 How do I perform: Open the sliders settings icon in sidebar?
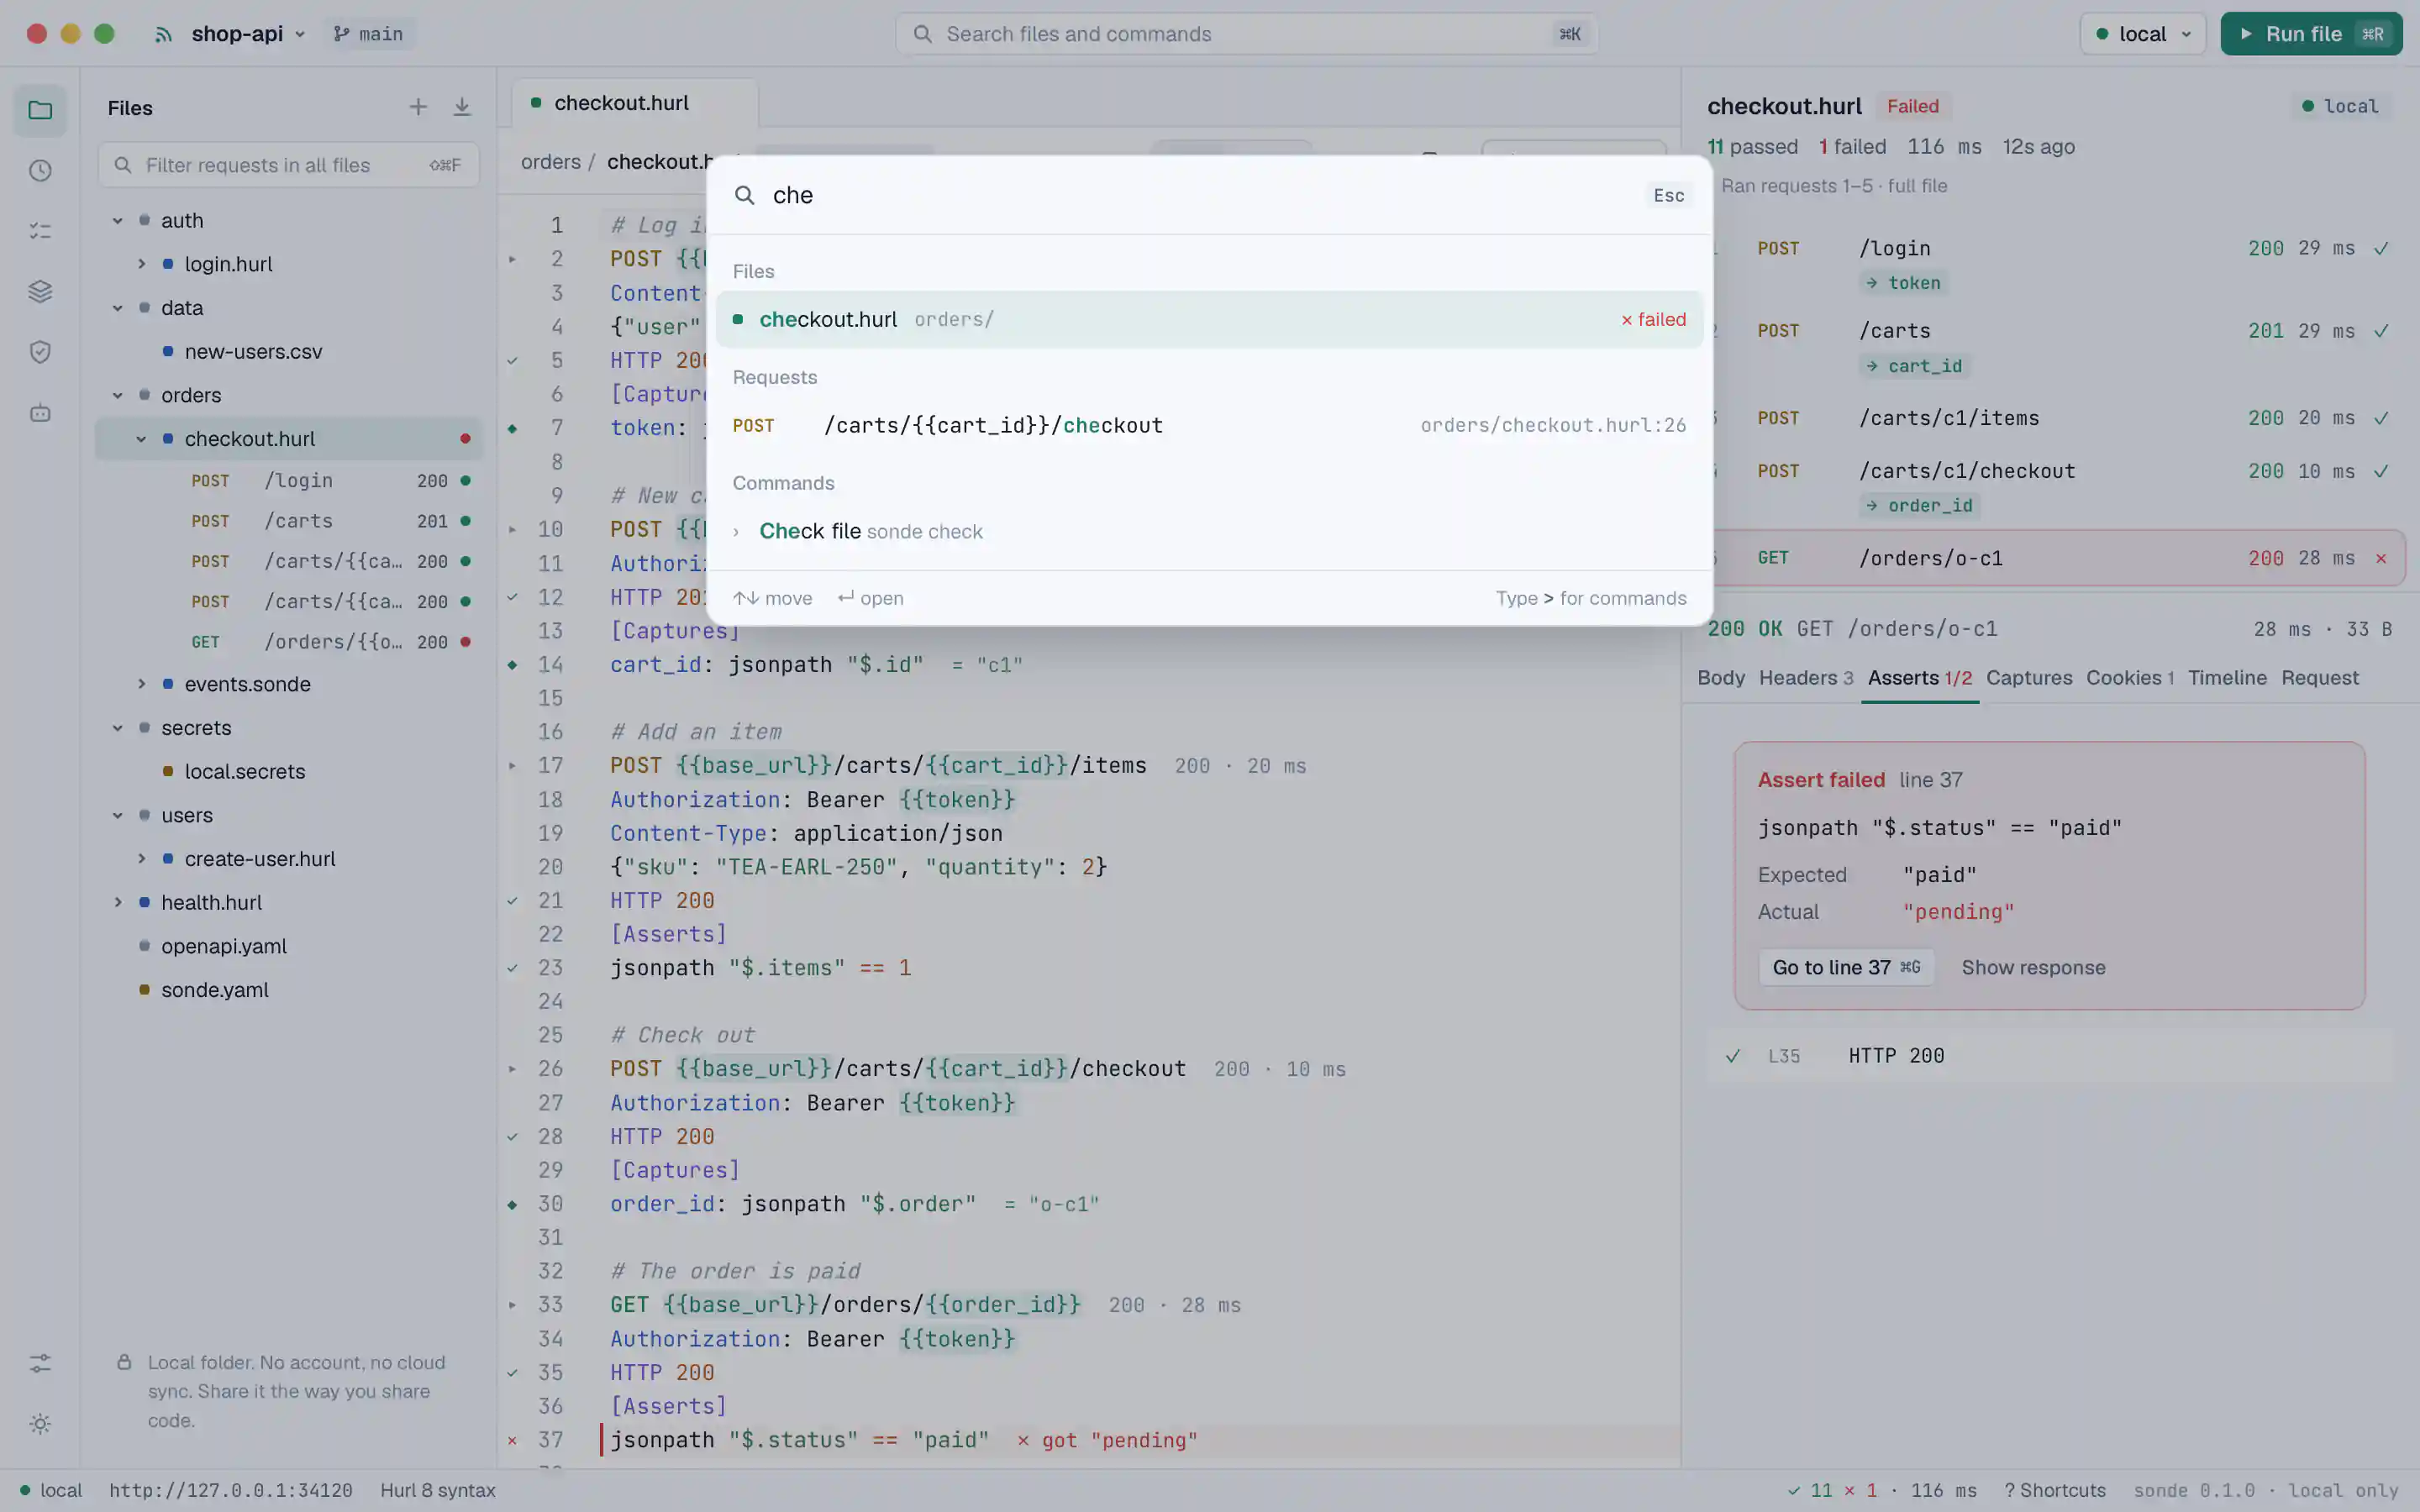click(x=40, y=1363)
